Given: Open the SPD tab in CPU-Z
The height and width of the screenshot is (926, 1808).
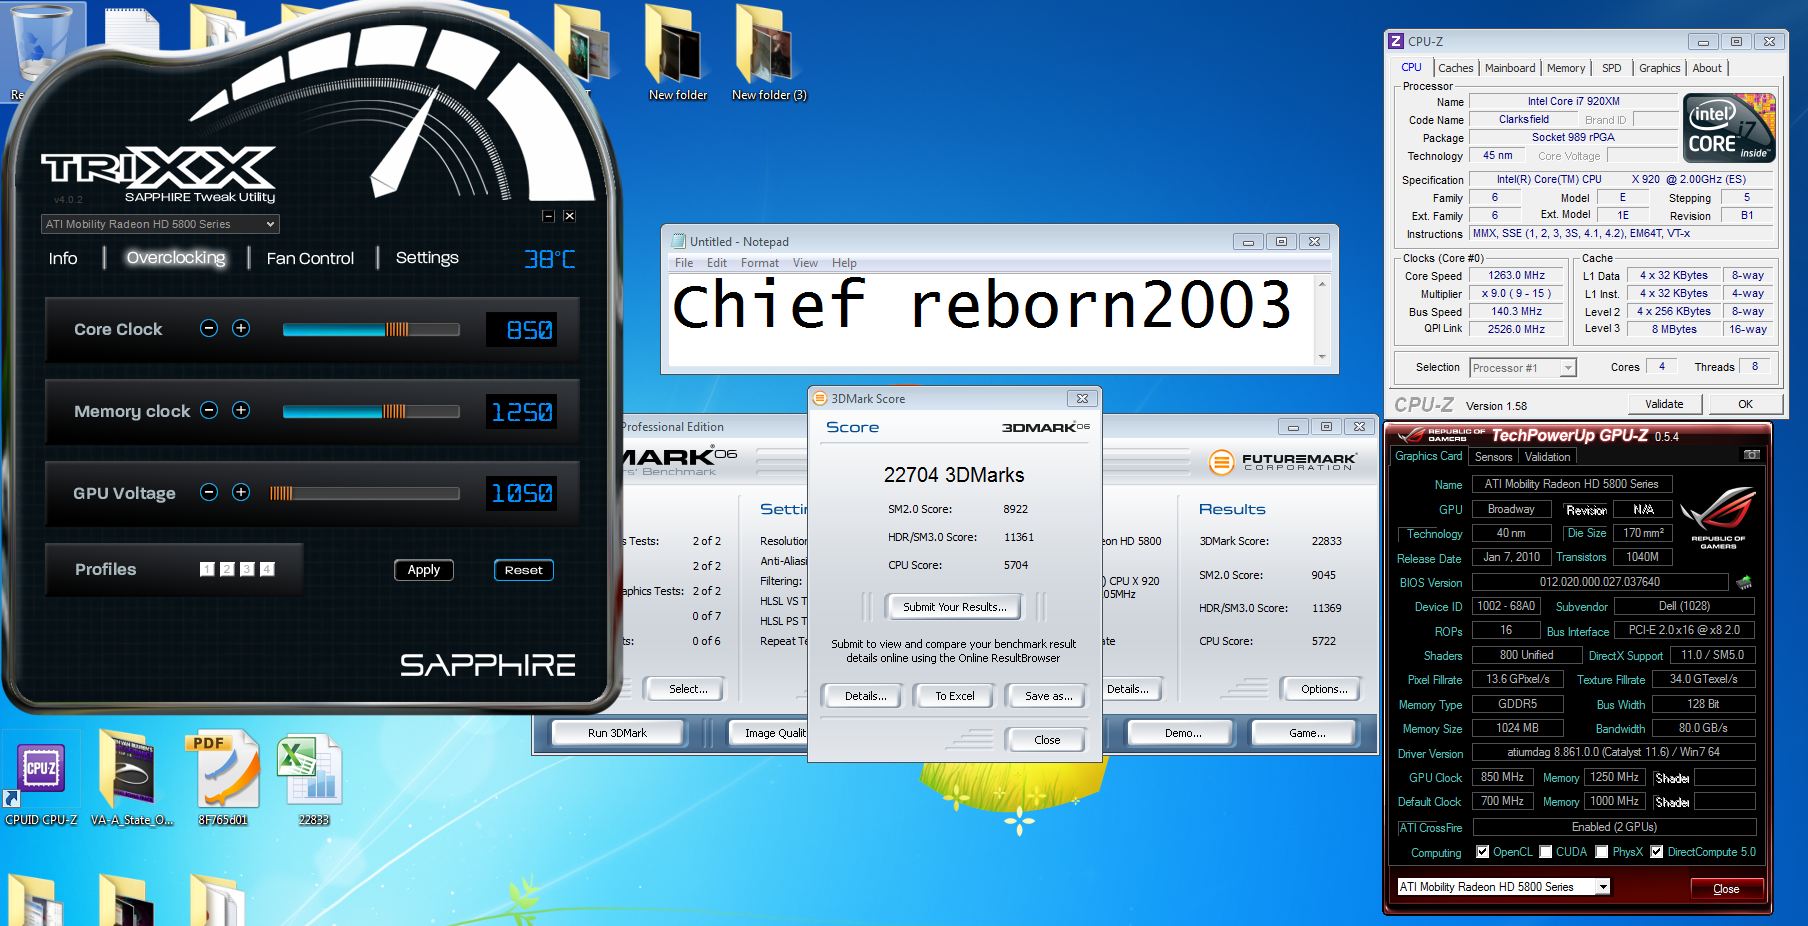Looking at the screenshot, I should (1612, 68).
